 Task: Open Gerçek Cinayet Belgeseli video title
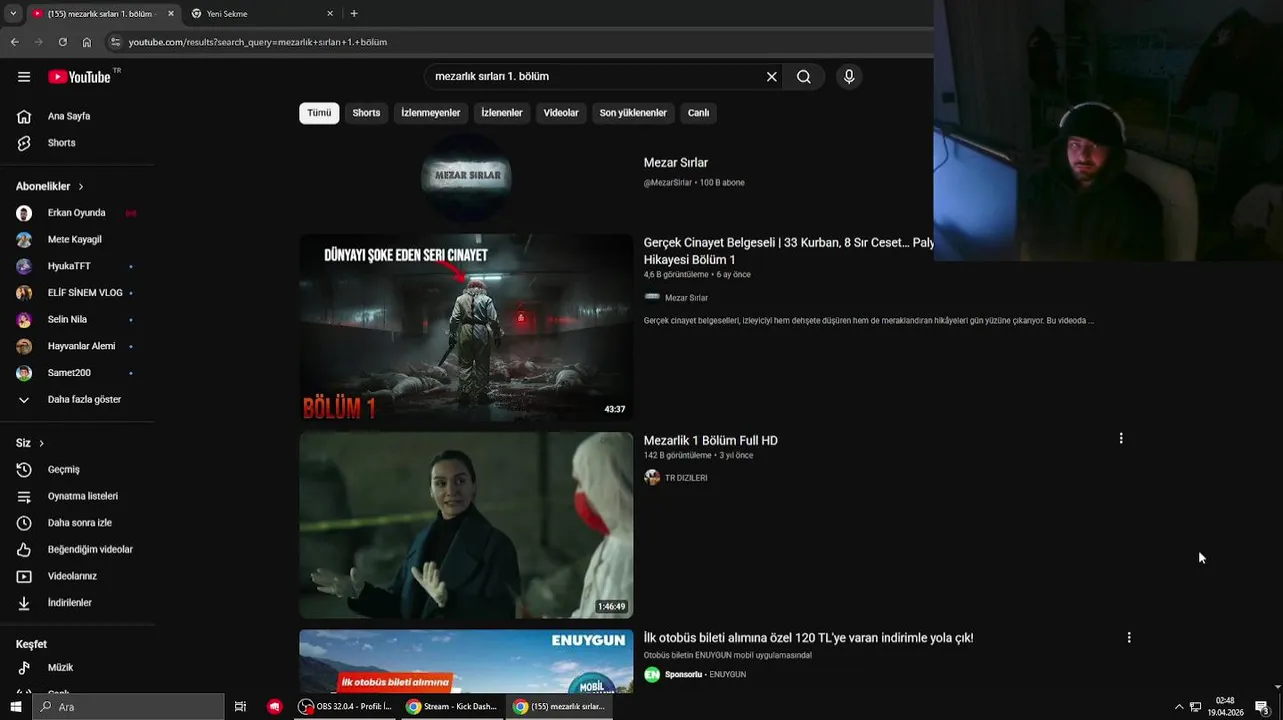point(789,251)
